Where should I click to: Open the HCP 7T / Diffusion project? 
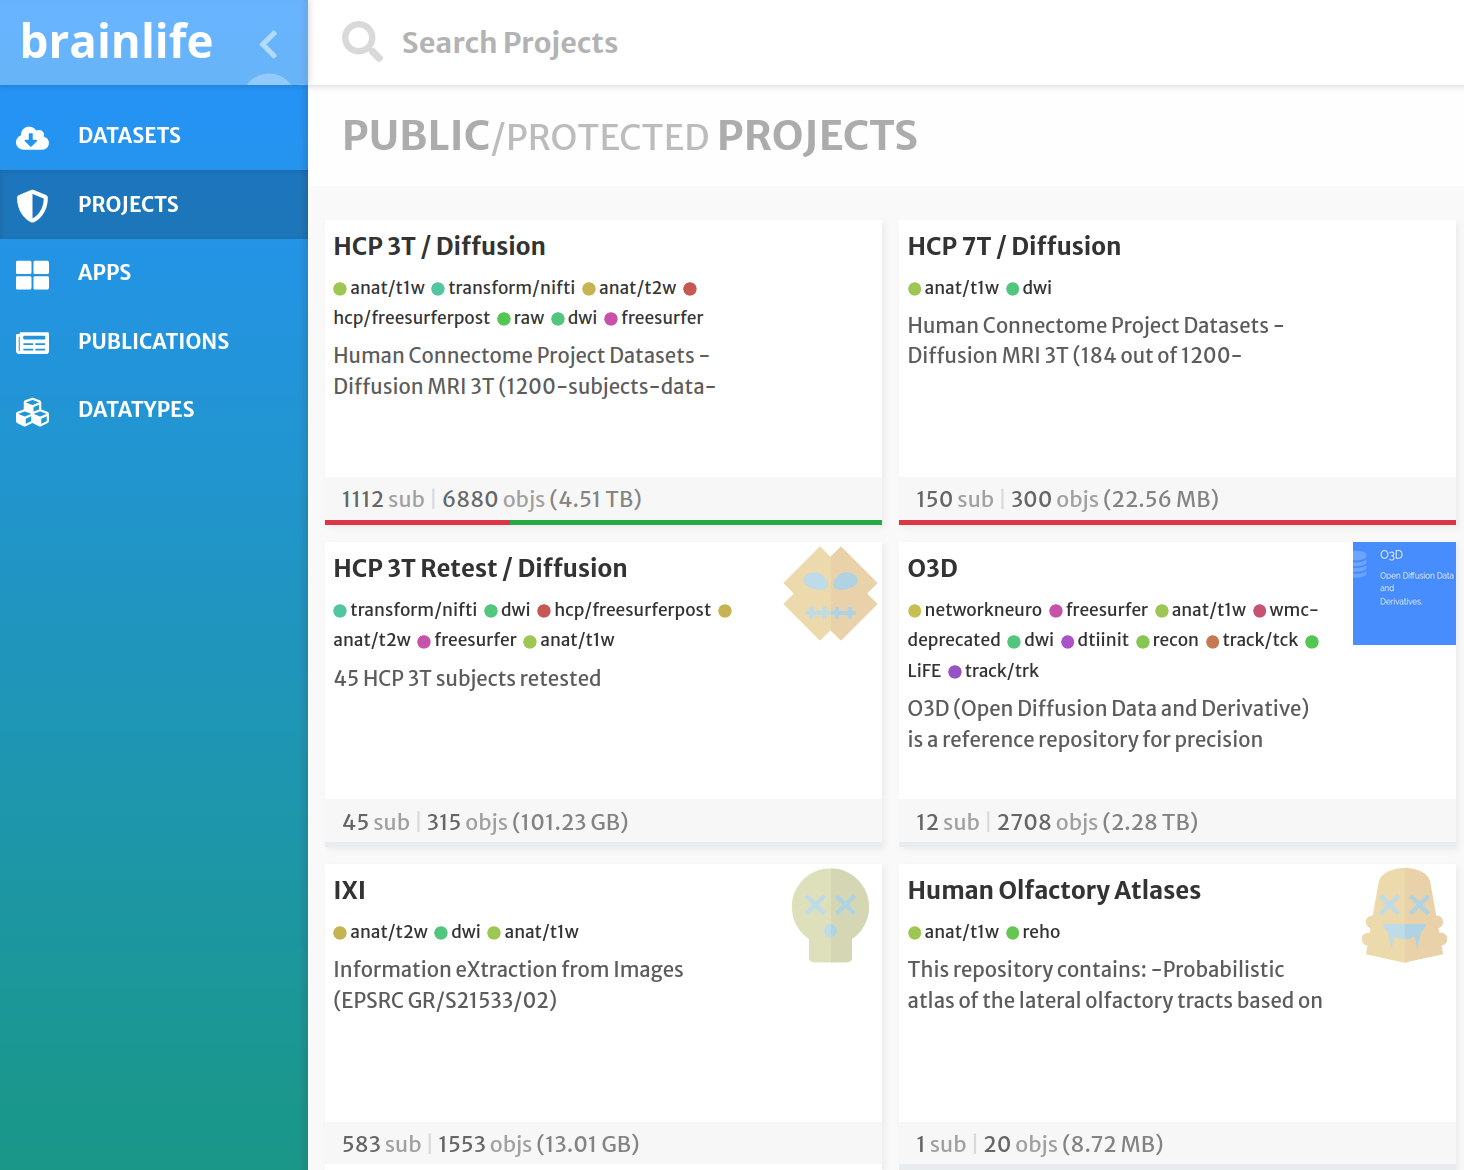click(x=1013, y=246)
